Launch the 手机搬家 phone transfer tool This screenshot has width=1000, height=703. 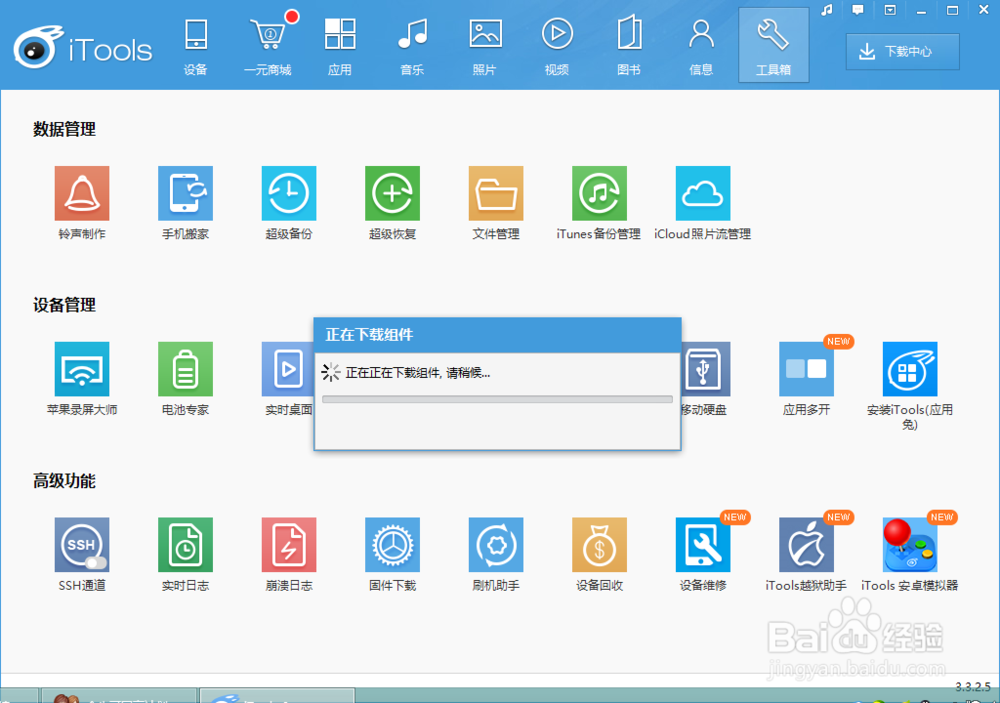click(x=185, y=193)
